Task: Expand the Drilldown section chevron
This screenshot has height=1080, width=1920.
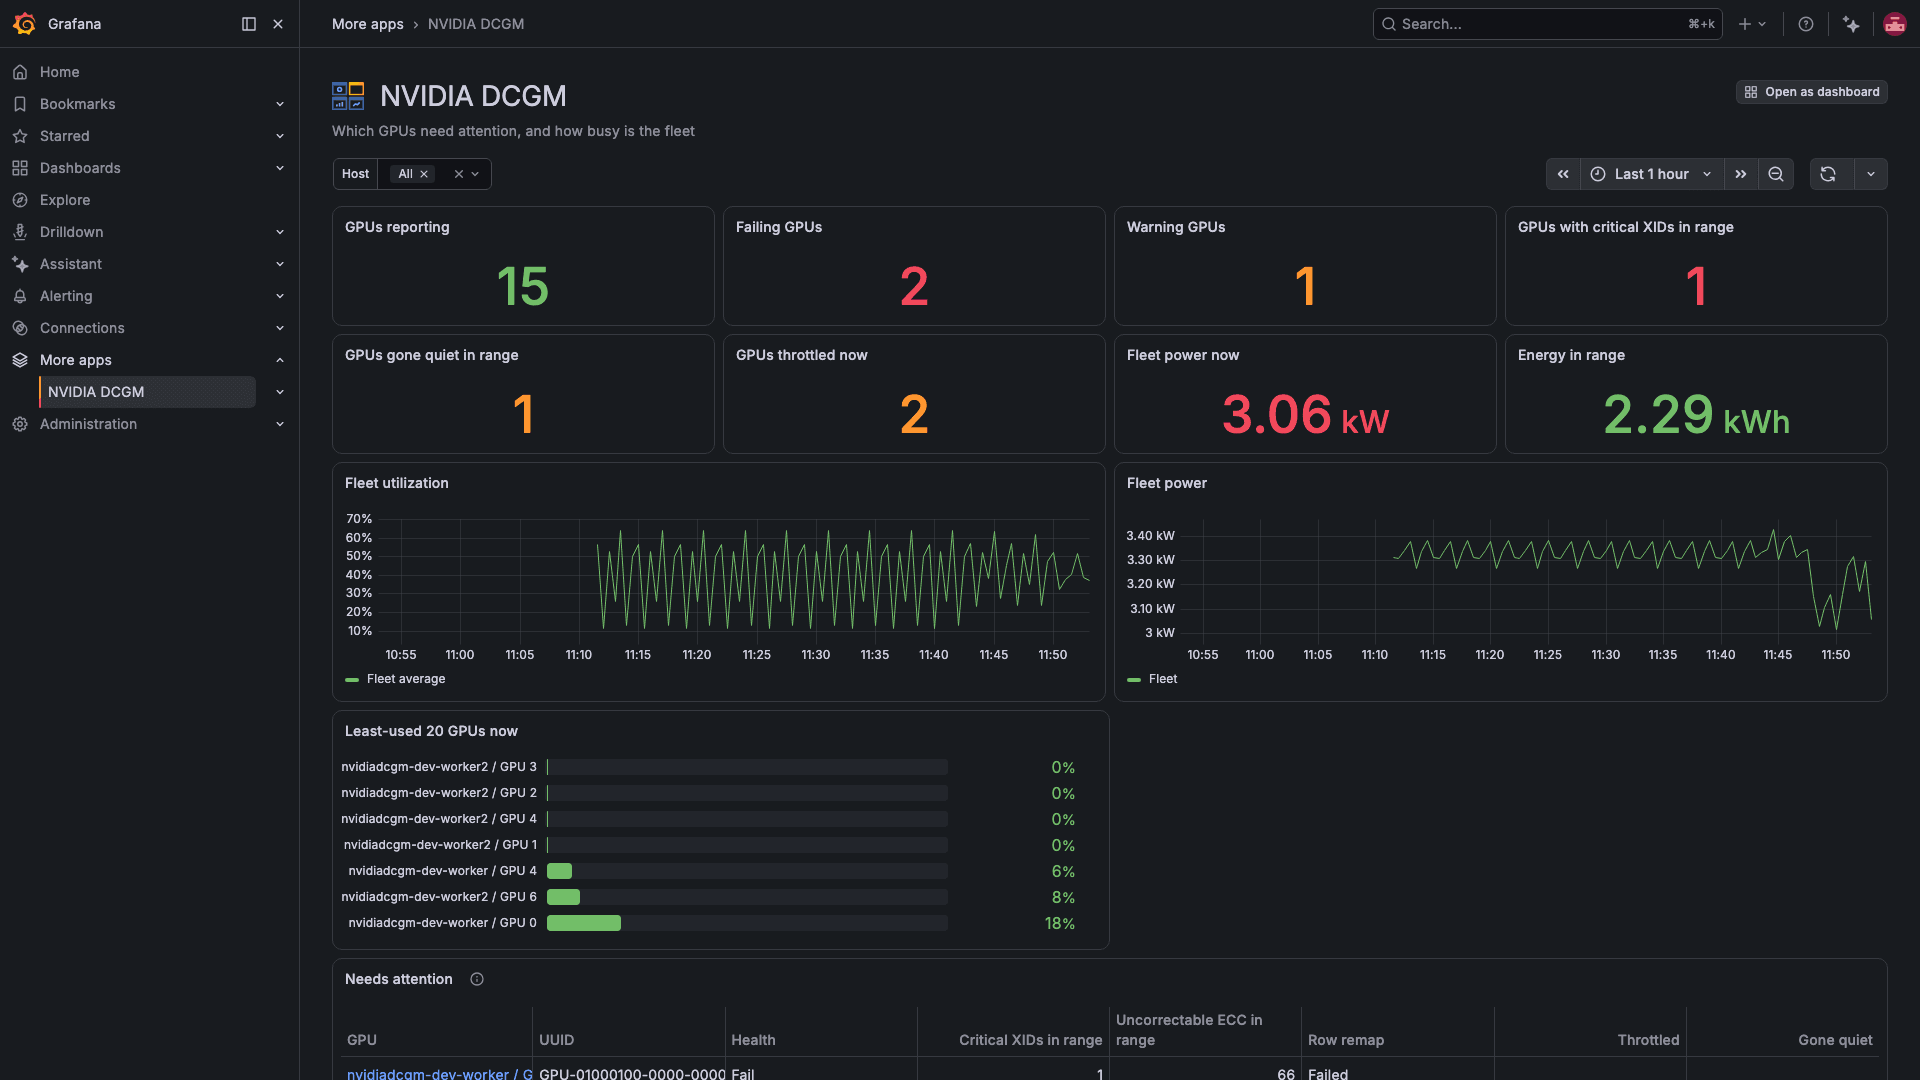Action: [x=280, y=232]
